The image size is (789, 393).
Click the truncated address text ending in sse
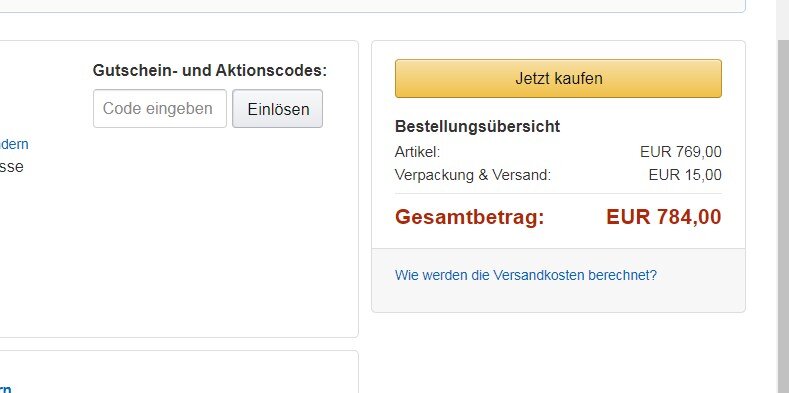click(x=12, y=167)
